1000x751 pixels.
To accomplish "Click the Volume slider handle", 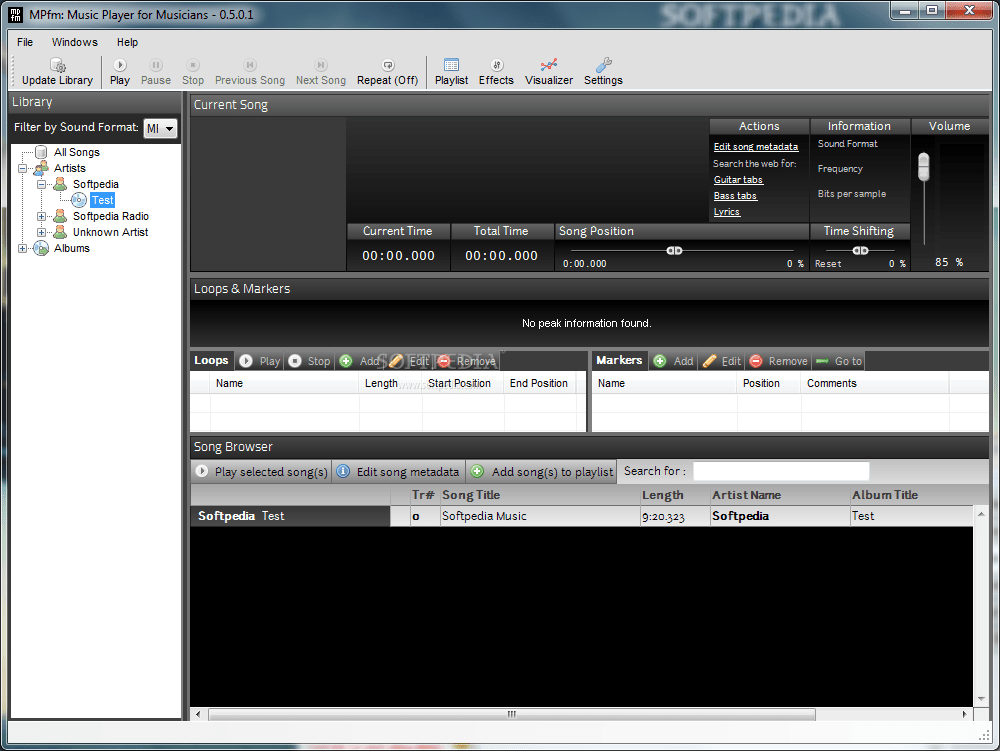I will click(x=923, y=167).
